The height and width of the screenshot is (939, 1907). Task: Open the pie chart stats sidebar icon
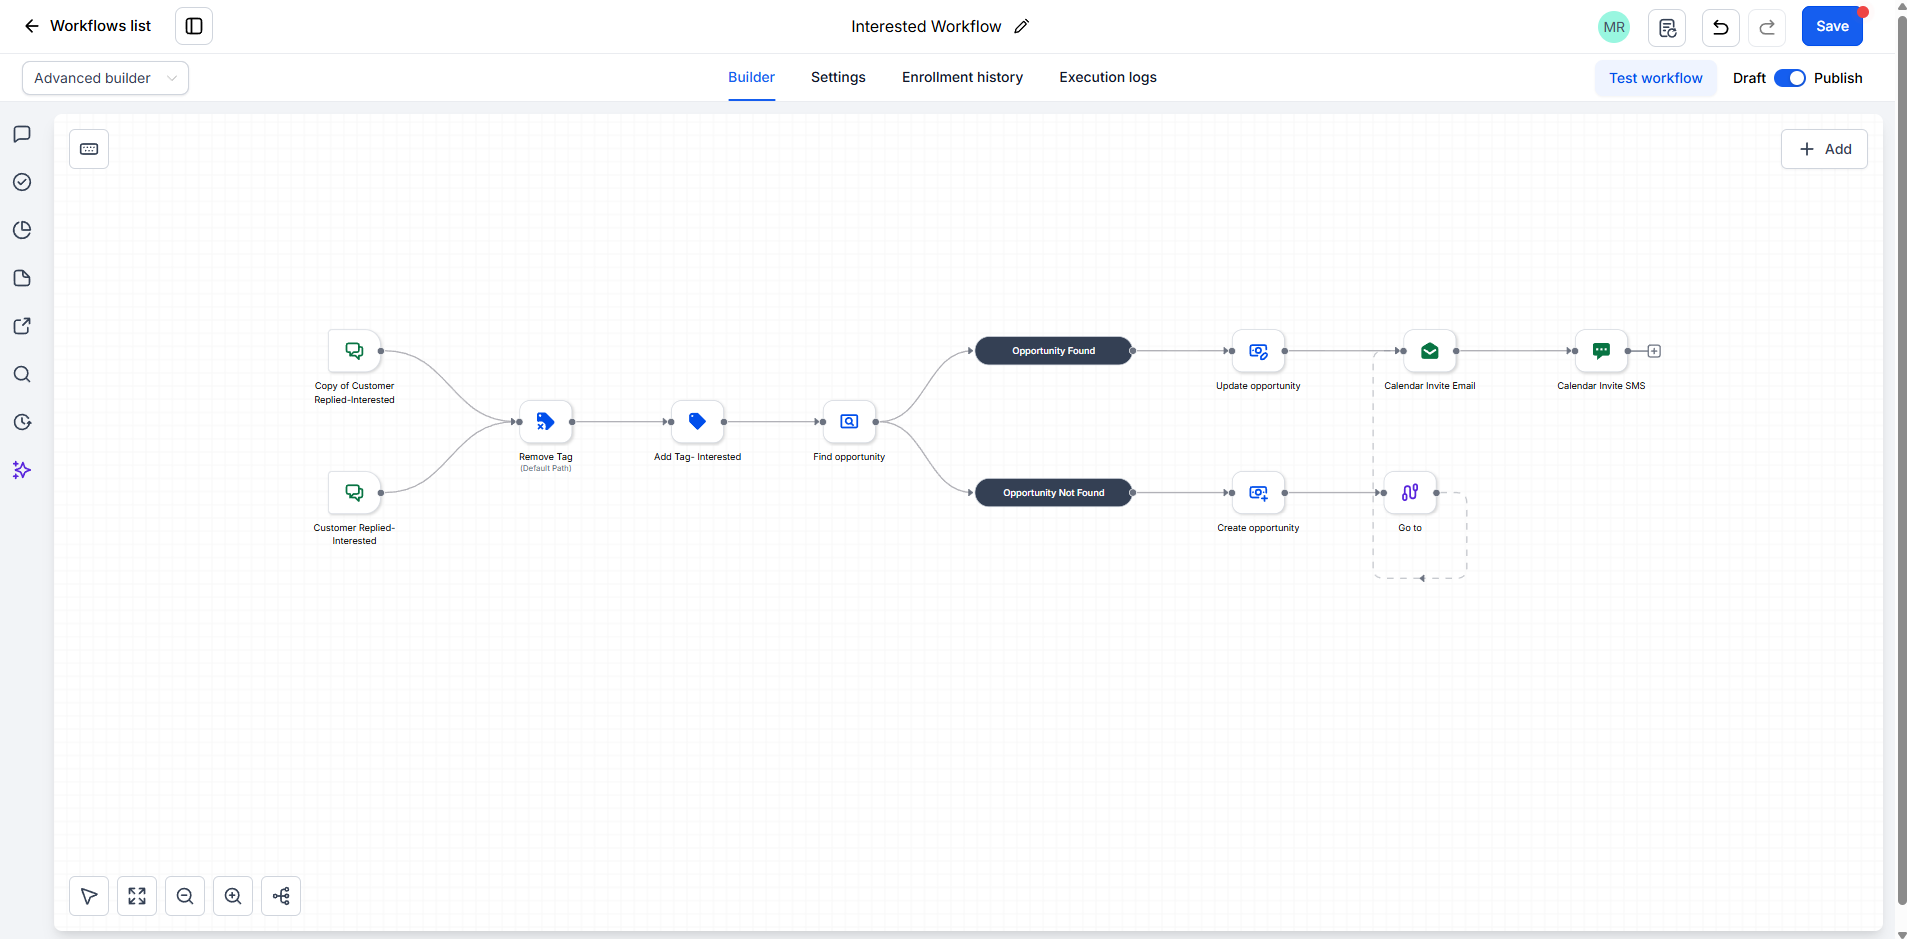point(22,230)
